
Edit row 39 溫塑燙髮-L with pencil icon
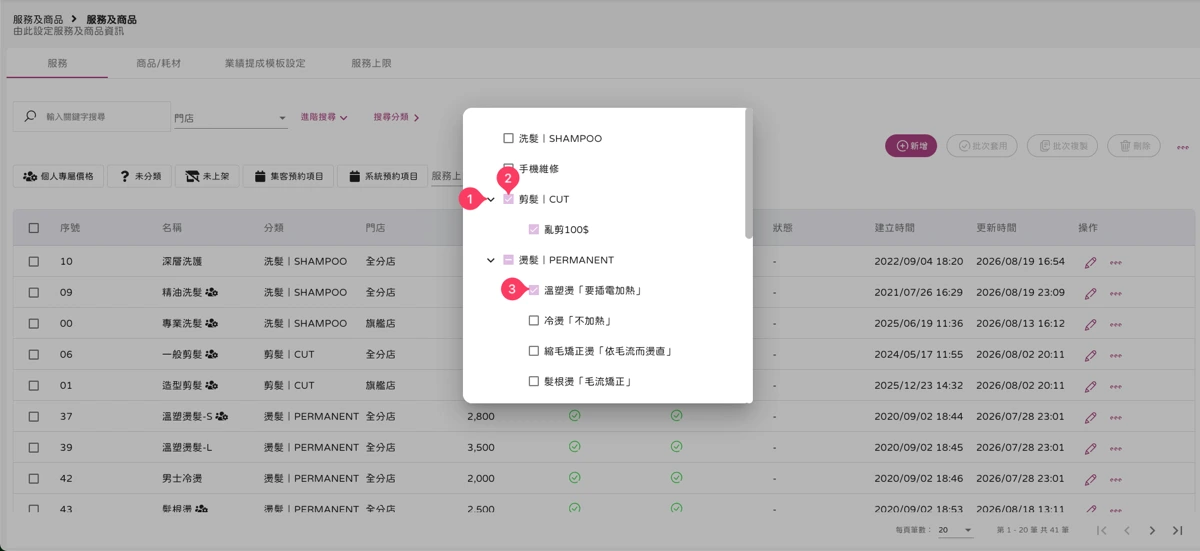pyautogui.click(x=1090, y=448)
